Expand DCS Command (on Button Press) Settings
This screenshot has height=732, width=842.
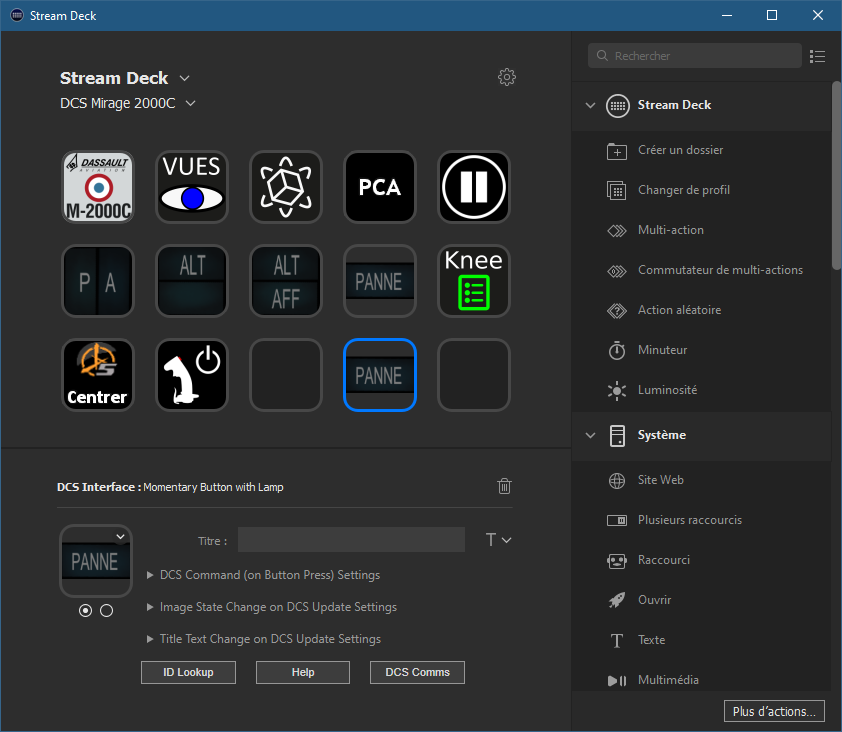[x=264, y=575]
